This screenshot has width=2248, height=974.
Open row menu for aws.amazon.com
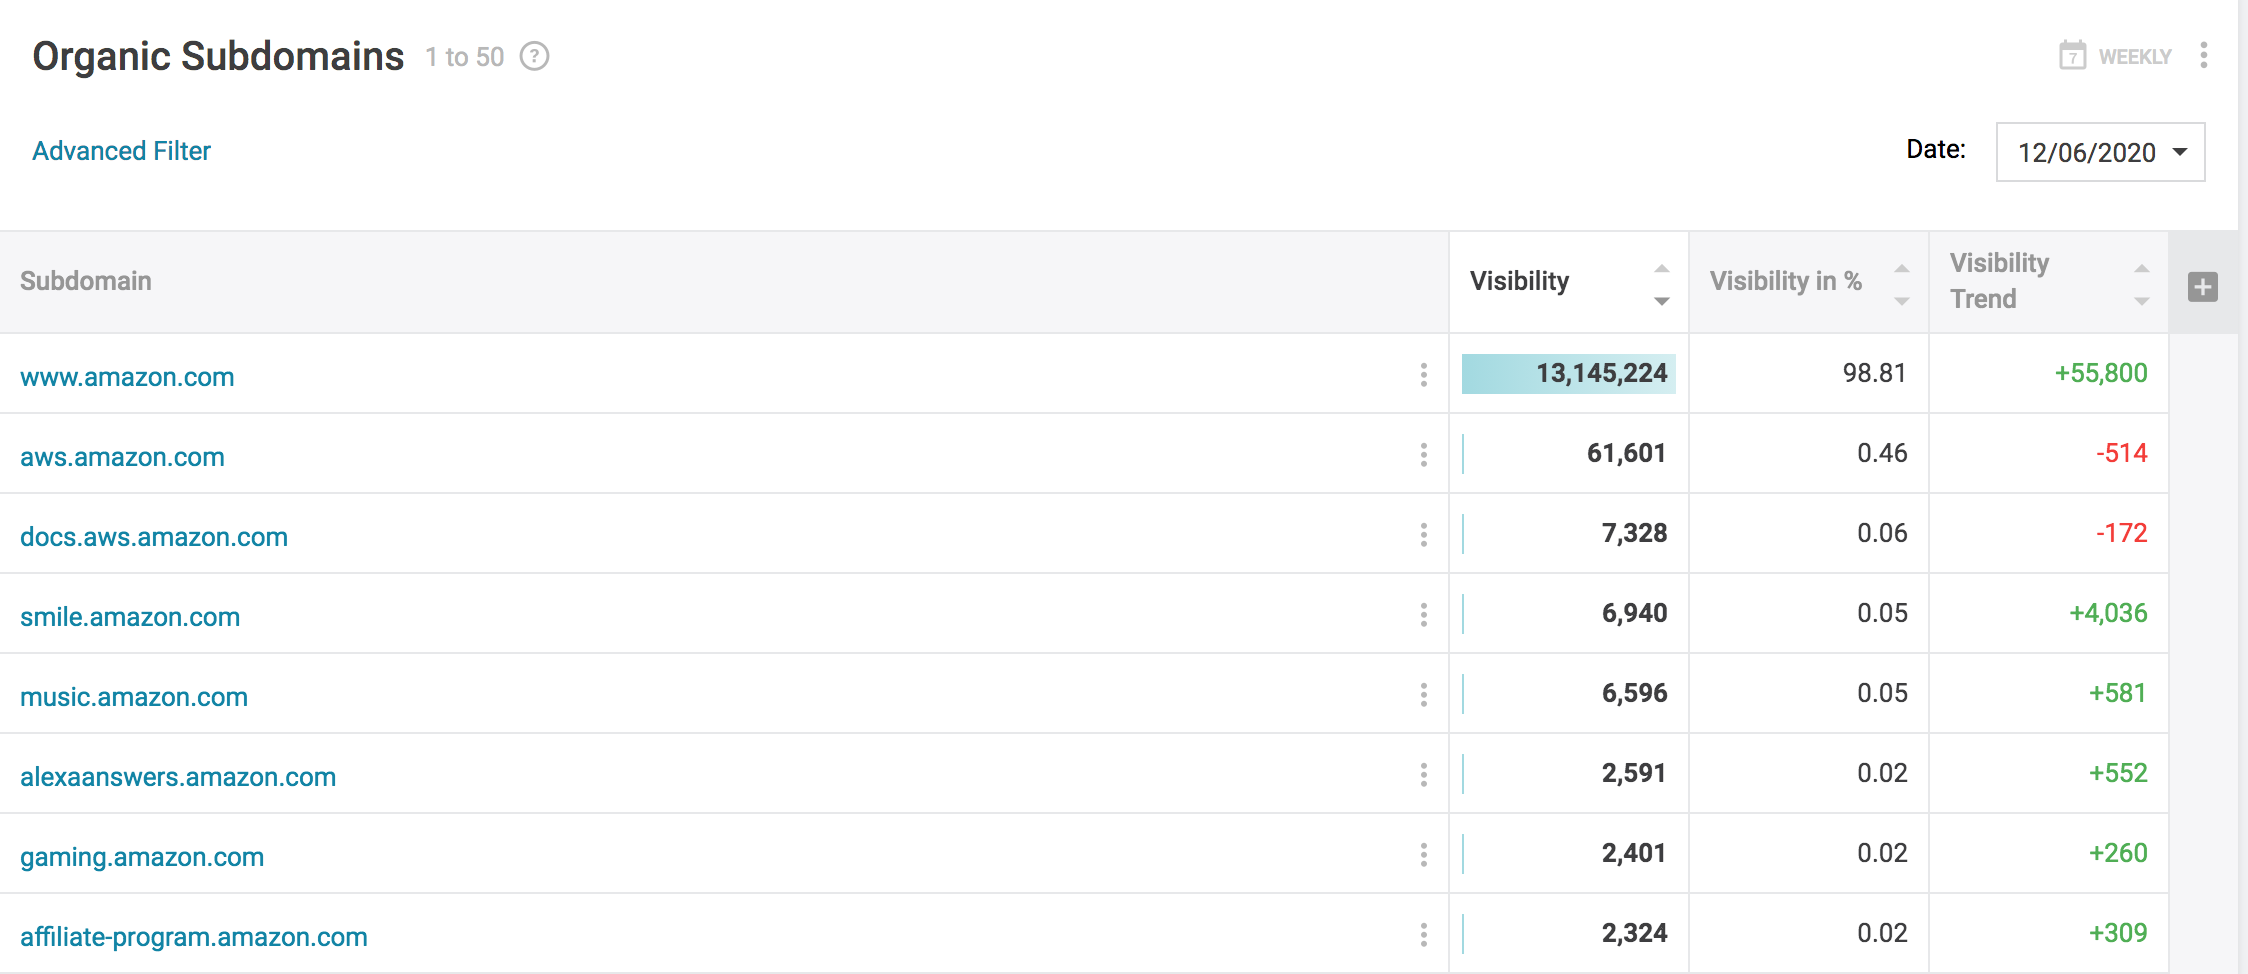[x=1424, y=455]
